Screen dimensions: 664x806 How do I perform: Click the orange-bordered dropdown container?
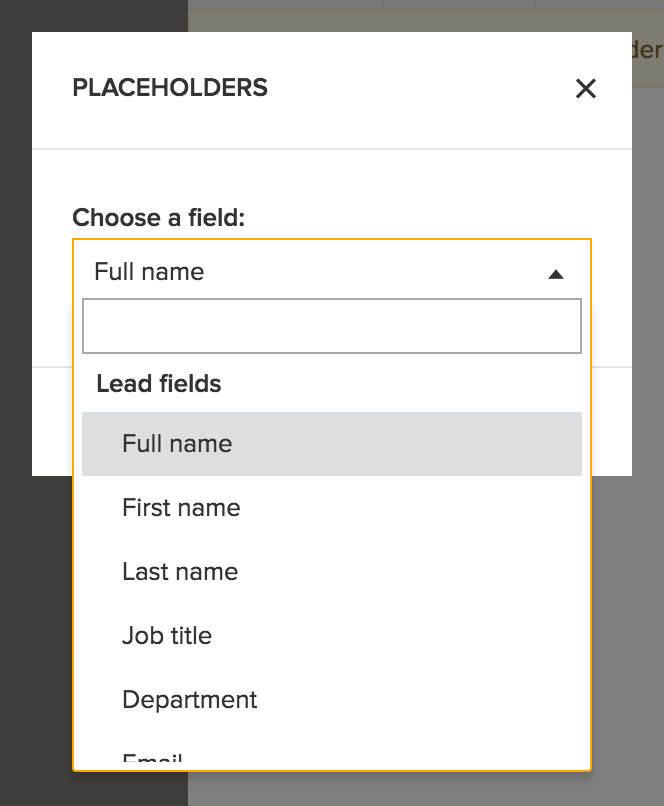[x=330, y=500]
